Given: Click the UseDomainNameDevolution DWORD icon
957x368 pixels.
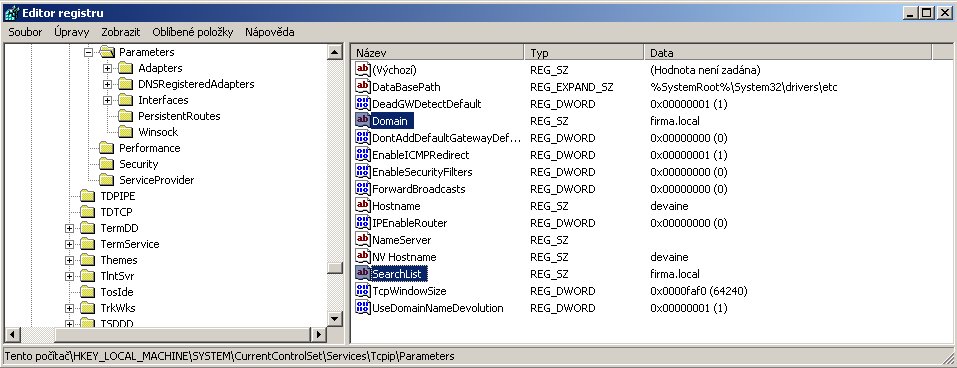Looking at the screenshot, I should (363, 308).
